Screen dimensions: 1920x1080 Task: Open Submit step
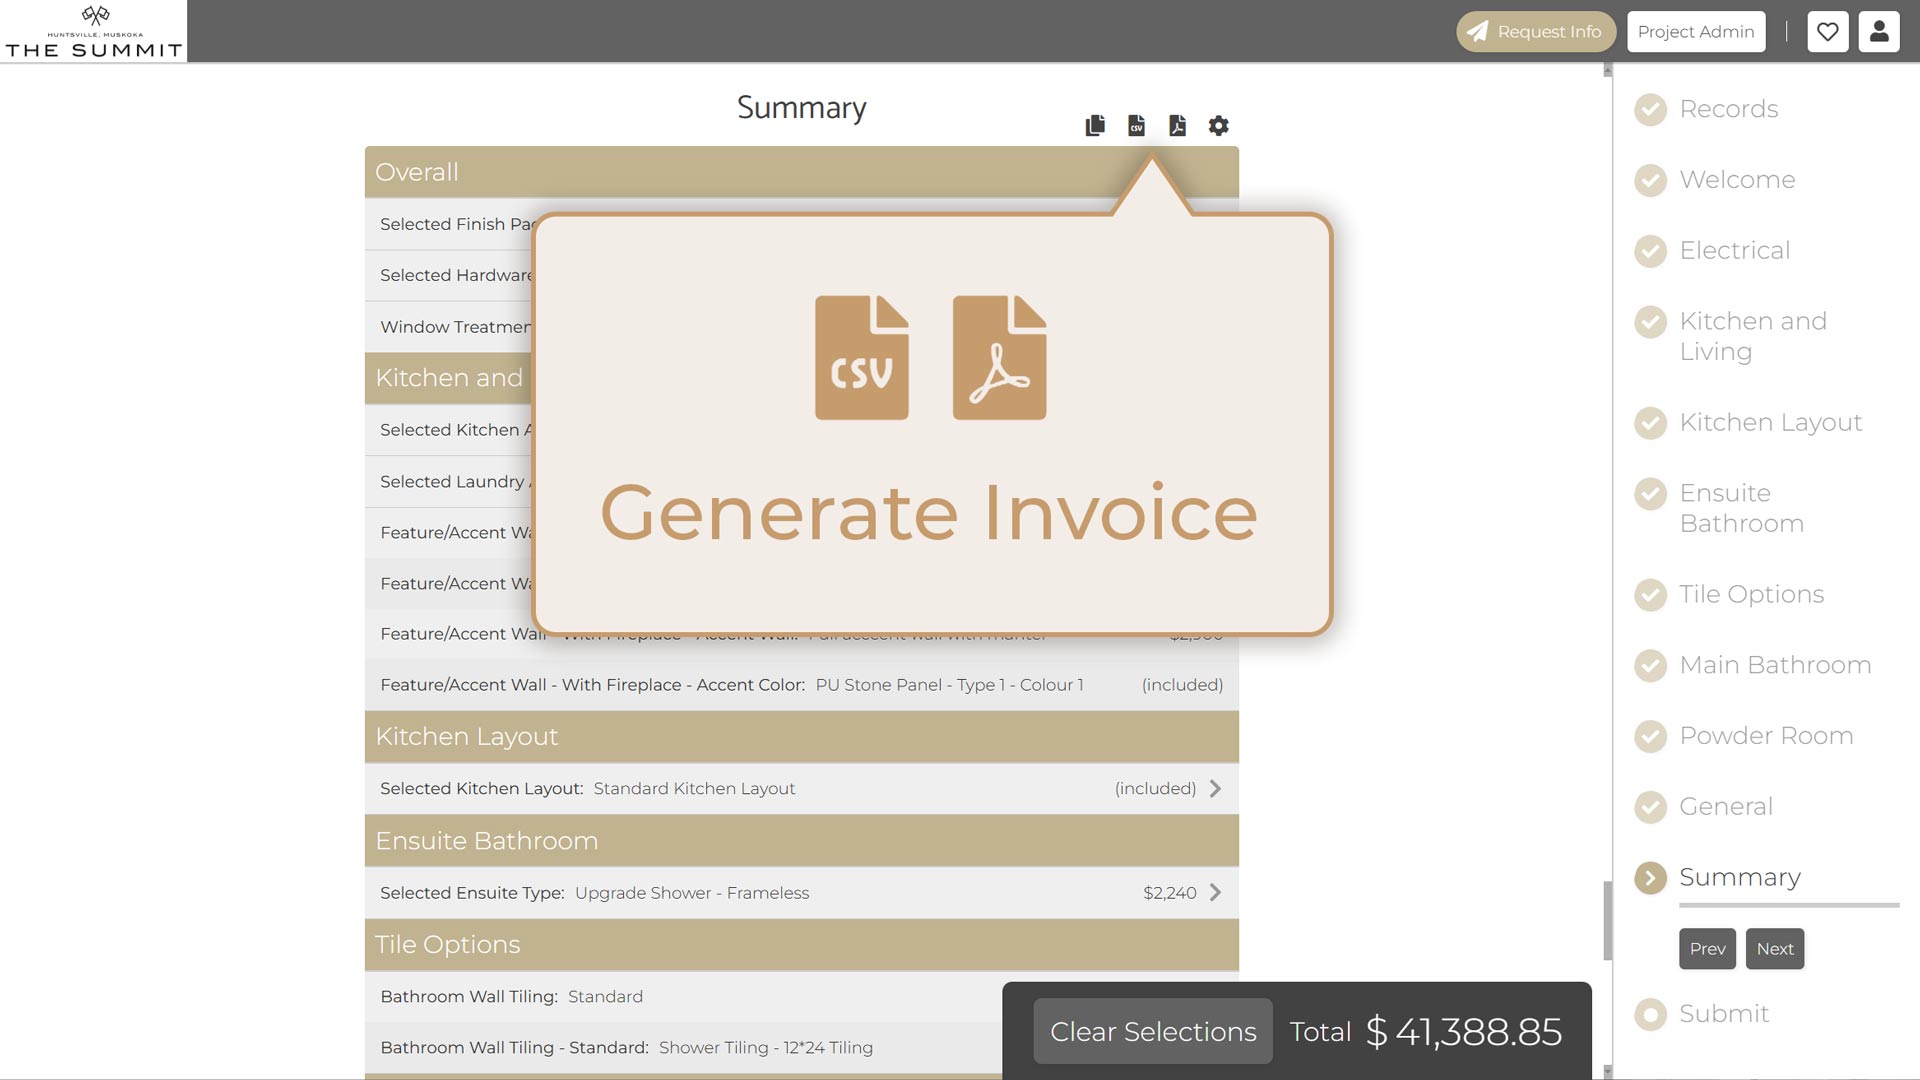1723,1014
